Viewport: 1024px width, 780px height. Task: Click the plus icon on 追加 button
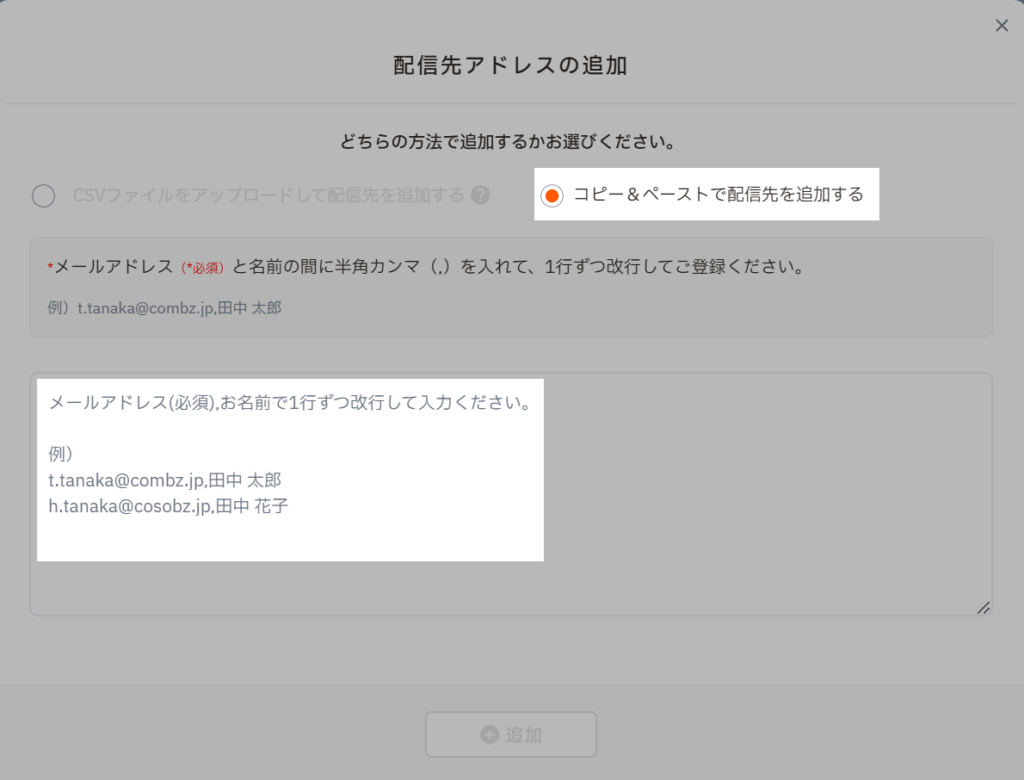pos(489,735)
